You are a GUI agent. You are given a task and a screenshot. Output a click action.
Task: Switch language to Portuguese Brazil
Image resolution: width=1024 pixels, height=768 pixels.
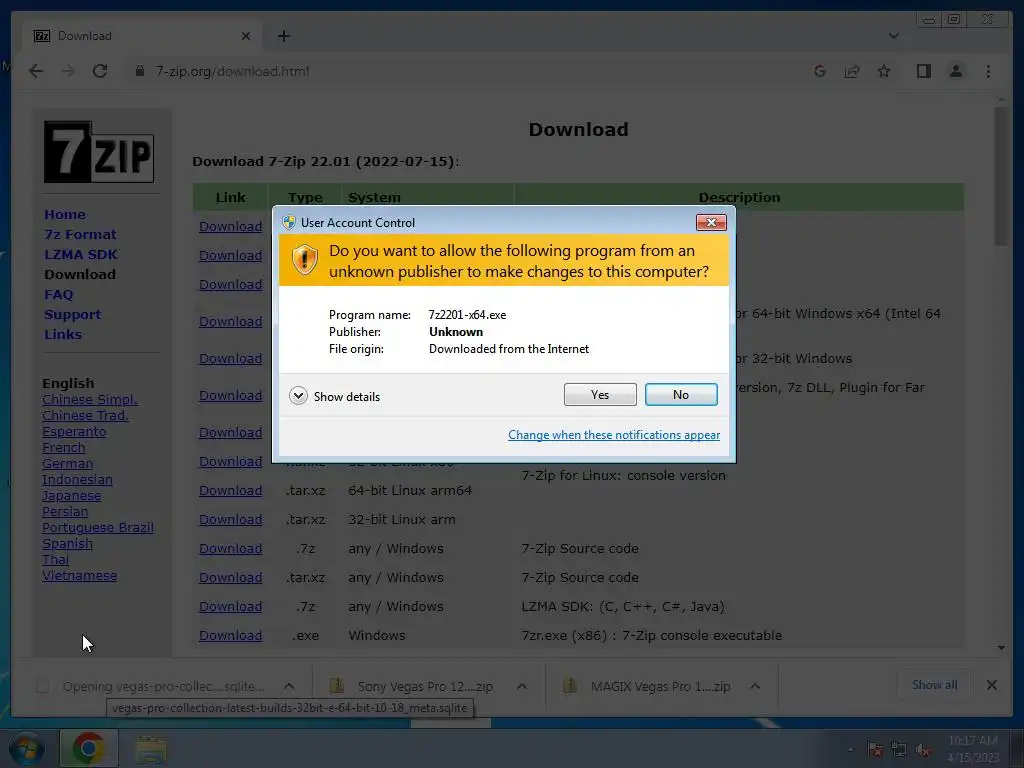click(97, 528)
